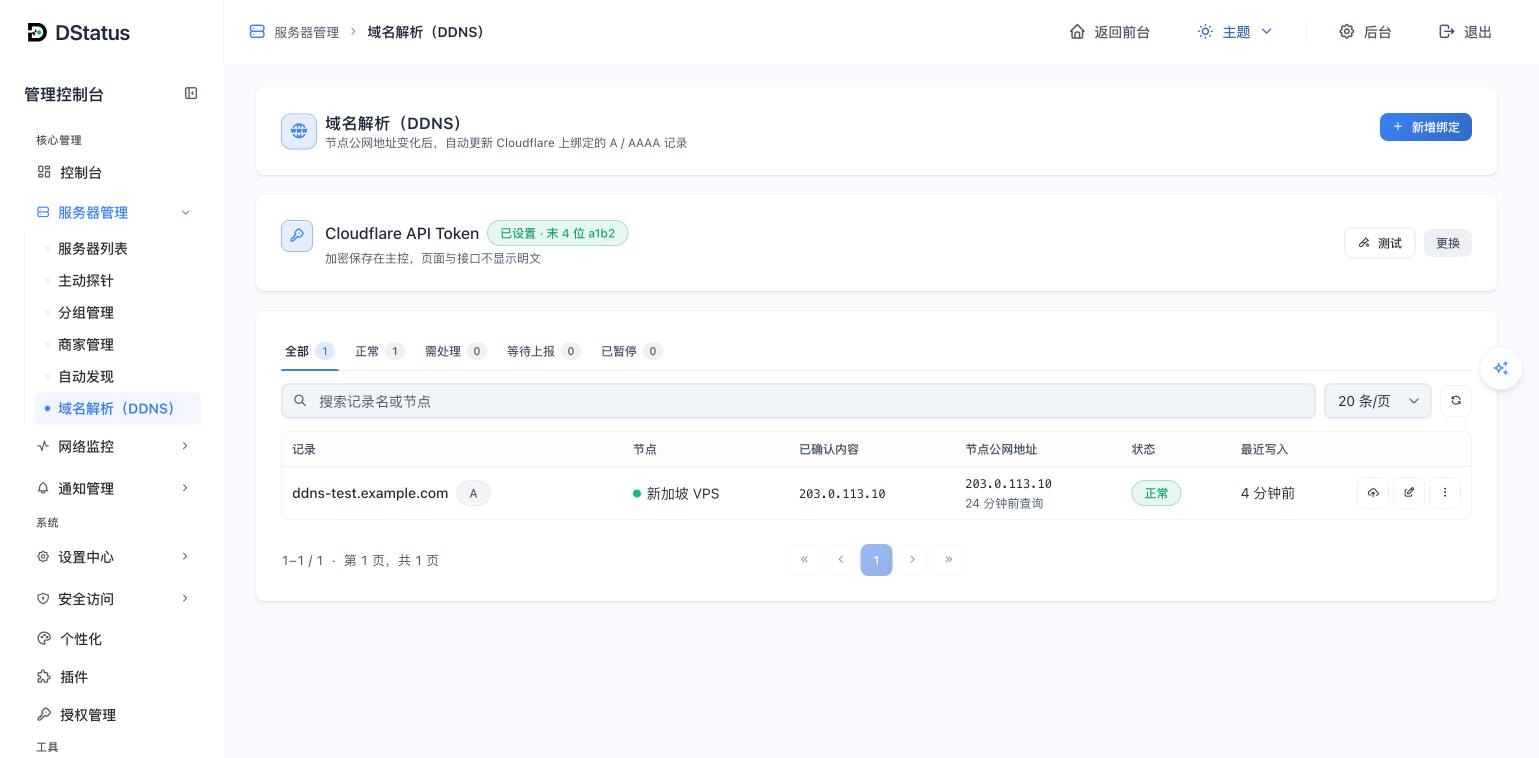Switch to the 等待上报 tab
The height and width of the screenshot is (758, 1539).
543,351
